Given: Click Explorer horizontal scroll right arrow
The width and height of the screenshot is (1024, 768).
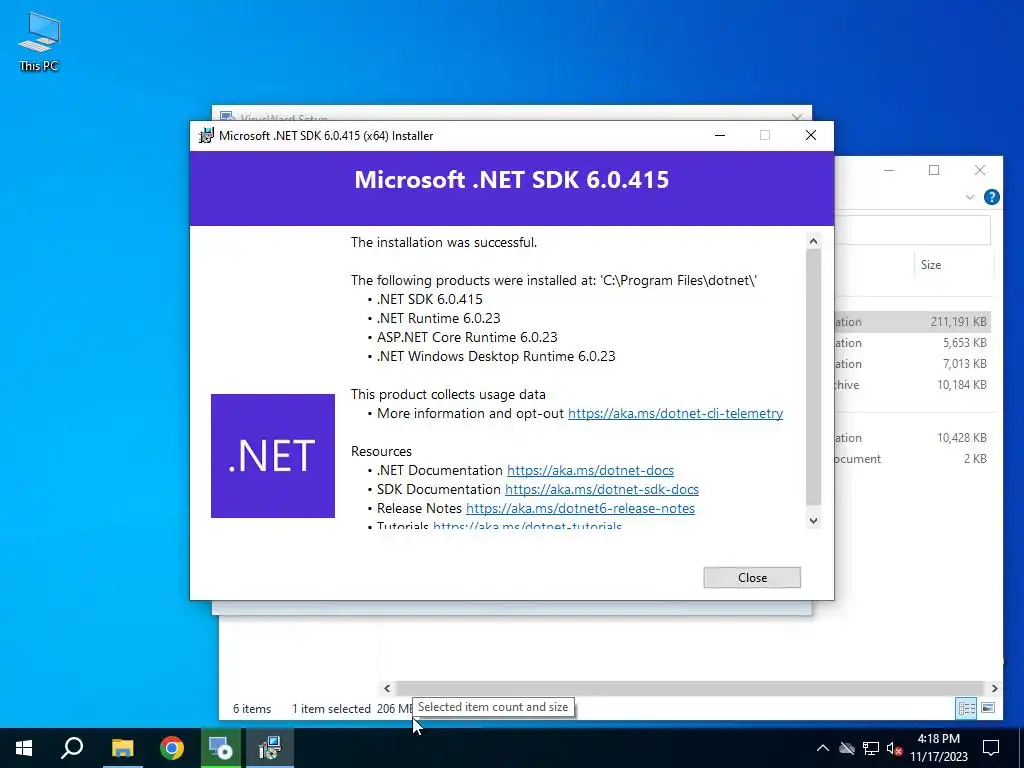Looking at the screenshot, I should click(994, 688).
